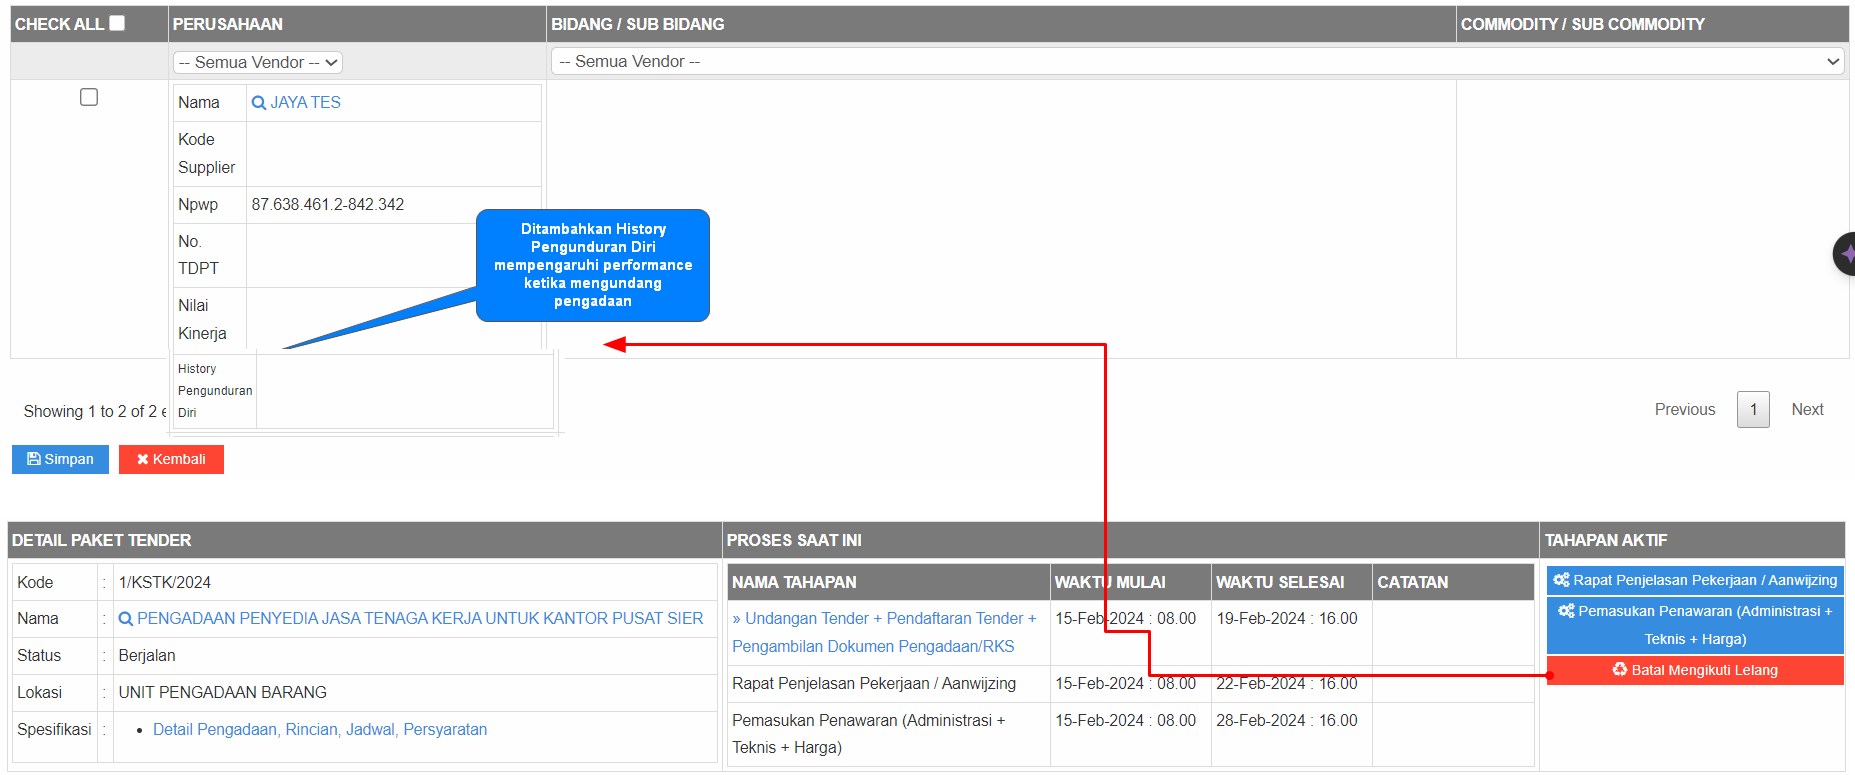Toggle the CHECK ALL checkbox

tap(117, 23)
